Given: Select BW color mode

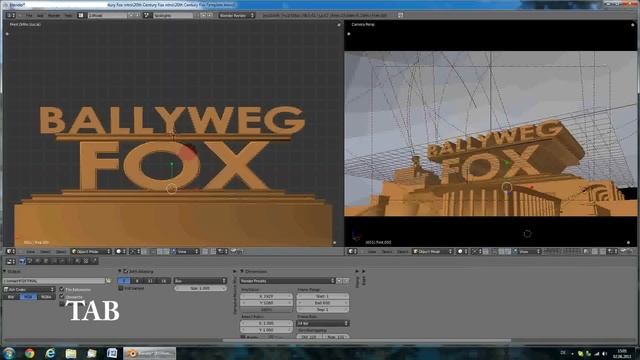Looking at the screenshot, I should coord(11,297).
